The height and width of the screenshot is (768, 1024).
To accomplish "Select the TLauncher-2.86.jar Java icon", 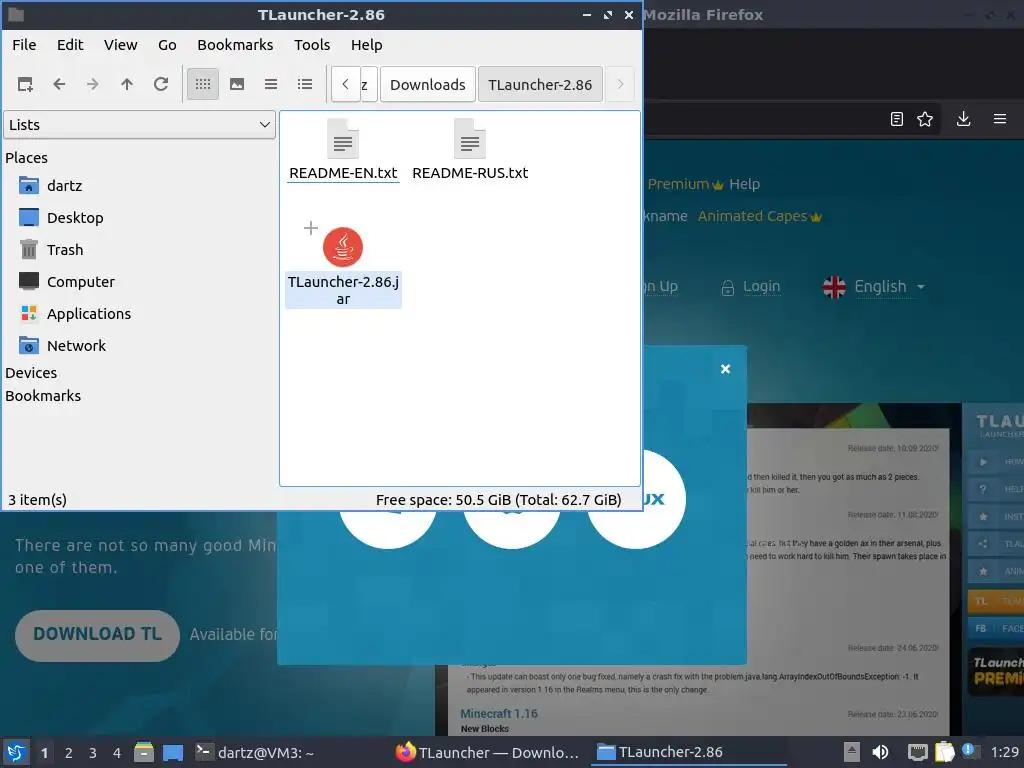I will click(343, 247).
